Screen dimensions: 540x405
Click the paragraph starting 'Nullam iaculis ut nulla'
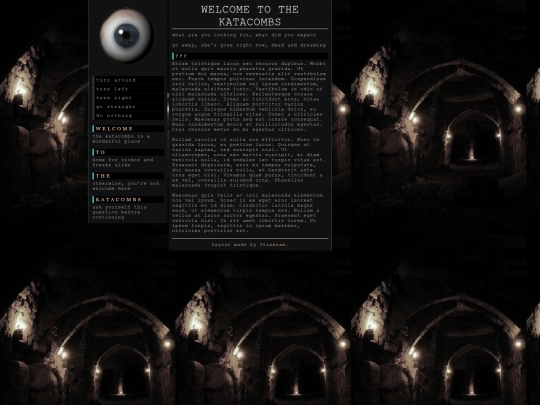pyautogui.click(x=249, y=163)
